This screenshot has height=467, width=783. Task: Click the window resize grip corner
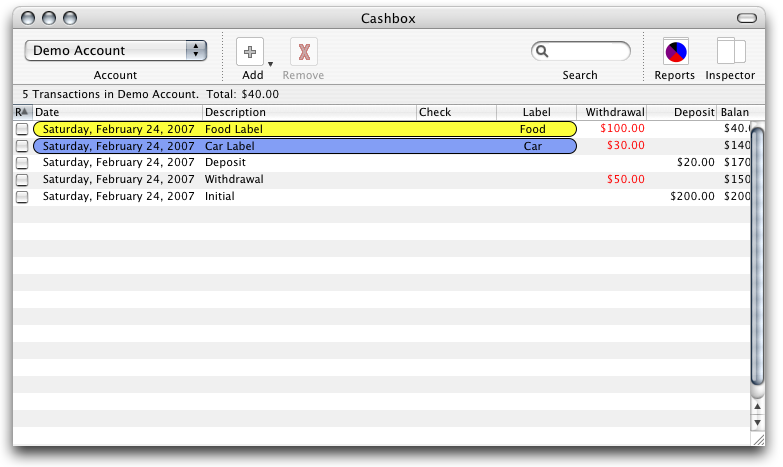[x=757, y=438]
